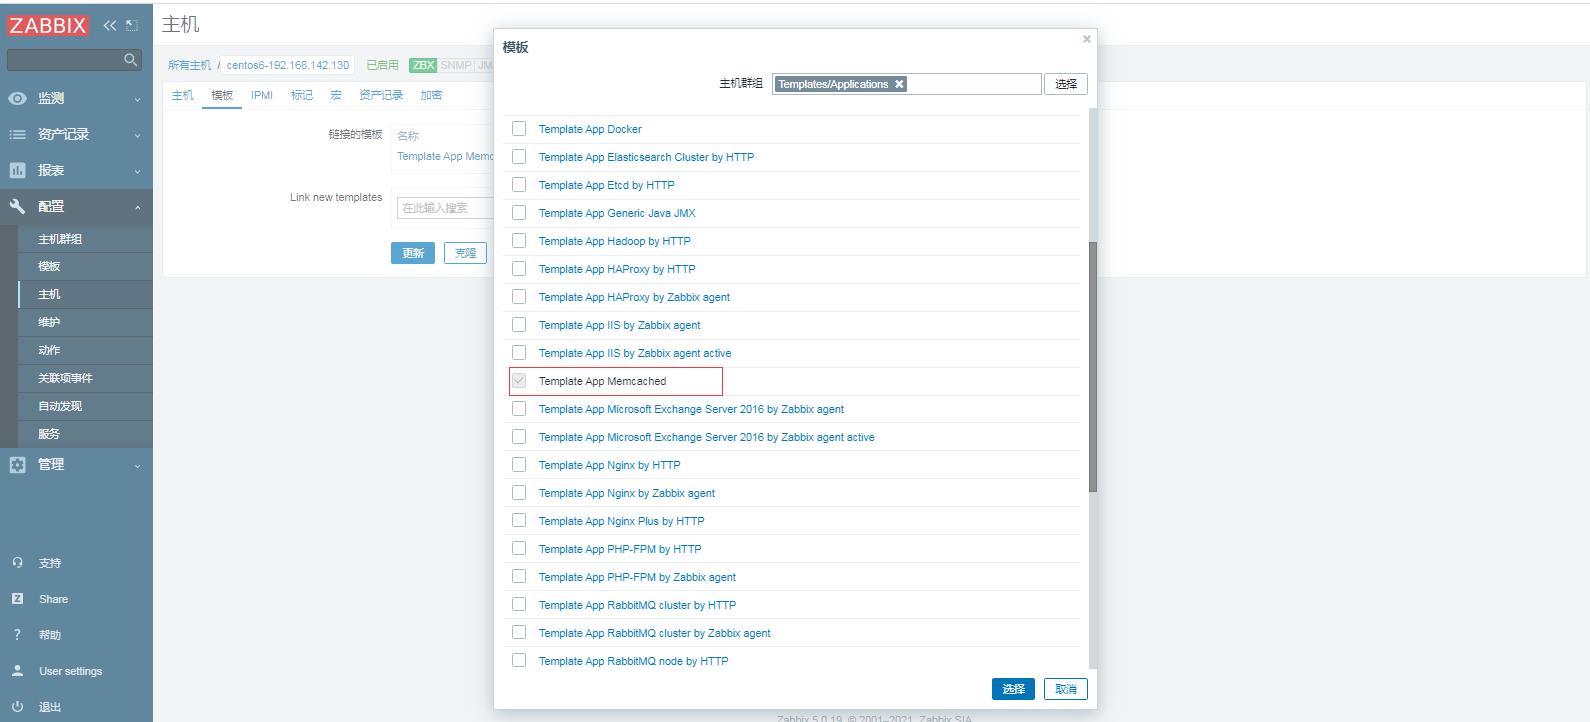Open Template App RabbitMQ cluster by HTTP link
Screen dimensions: 1590x722
pyautogui.click(x=637, y=605)
